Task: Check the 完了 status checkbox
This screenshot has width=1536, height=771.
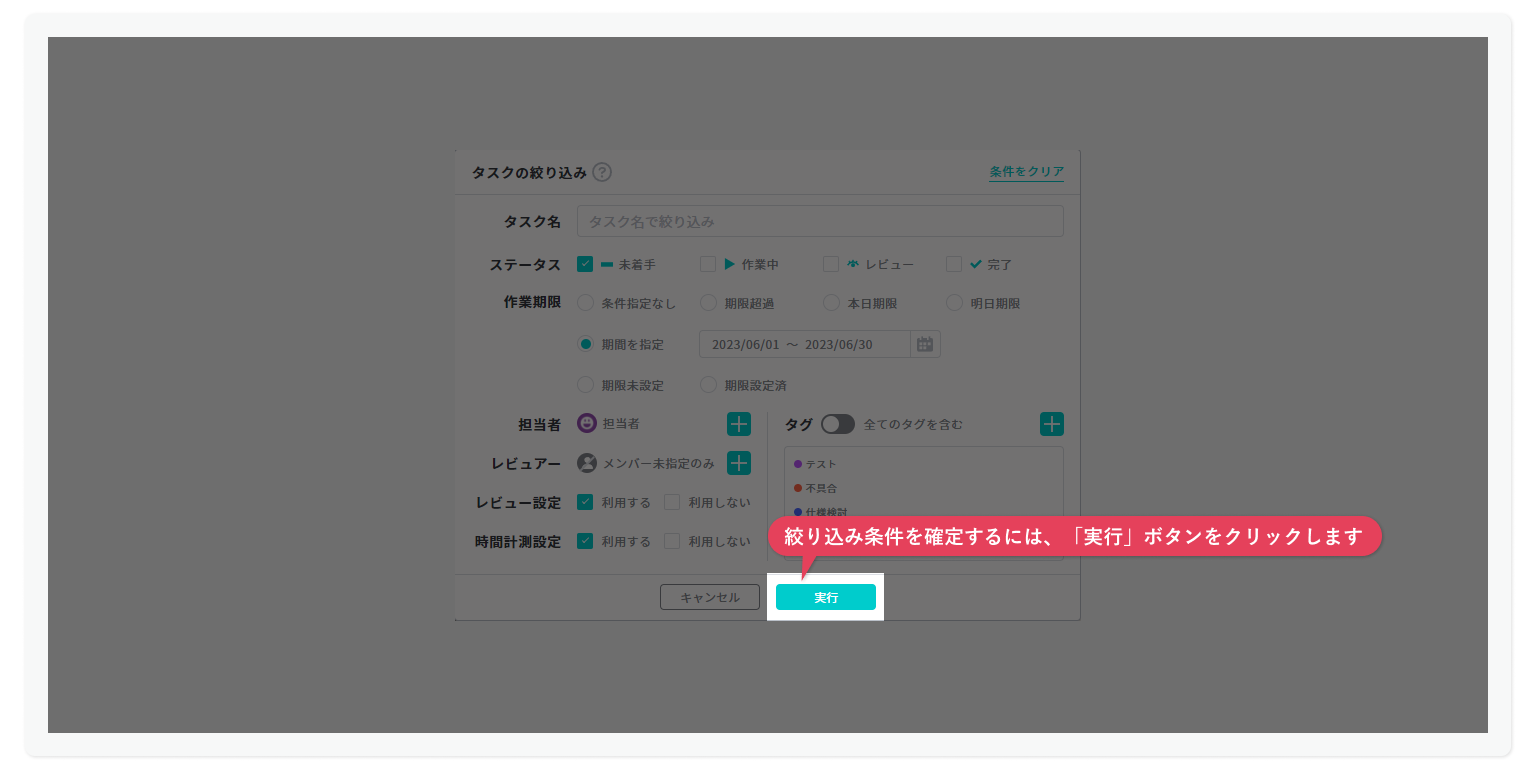Action: point(953,264)
